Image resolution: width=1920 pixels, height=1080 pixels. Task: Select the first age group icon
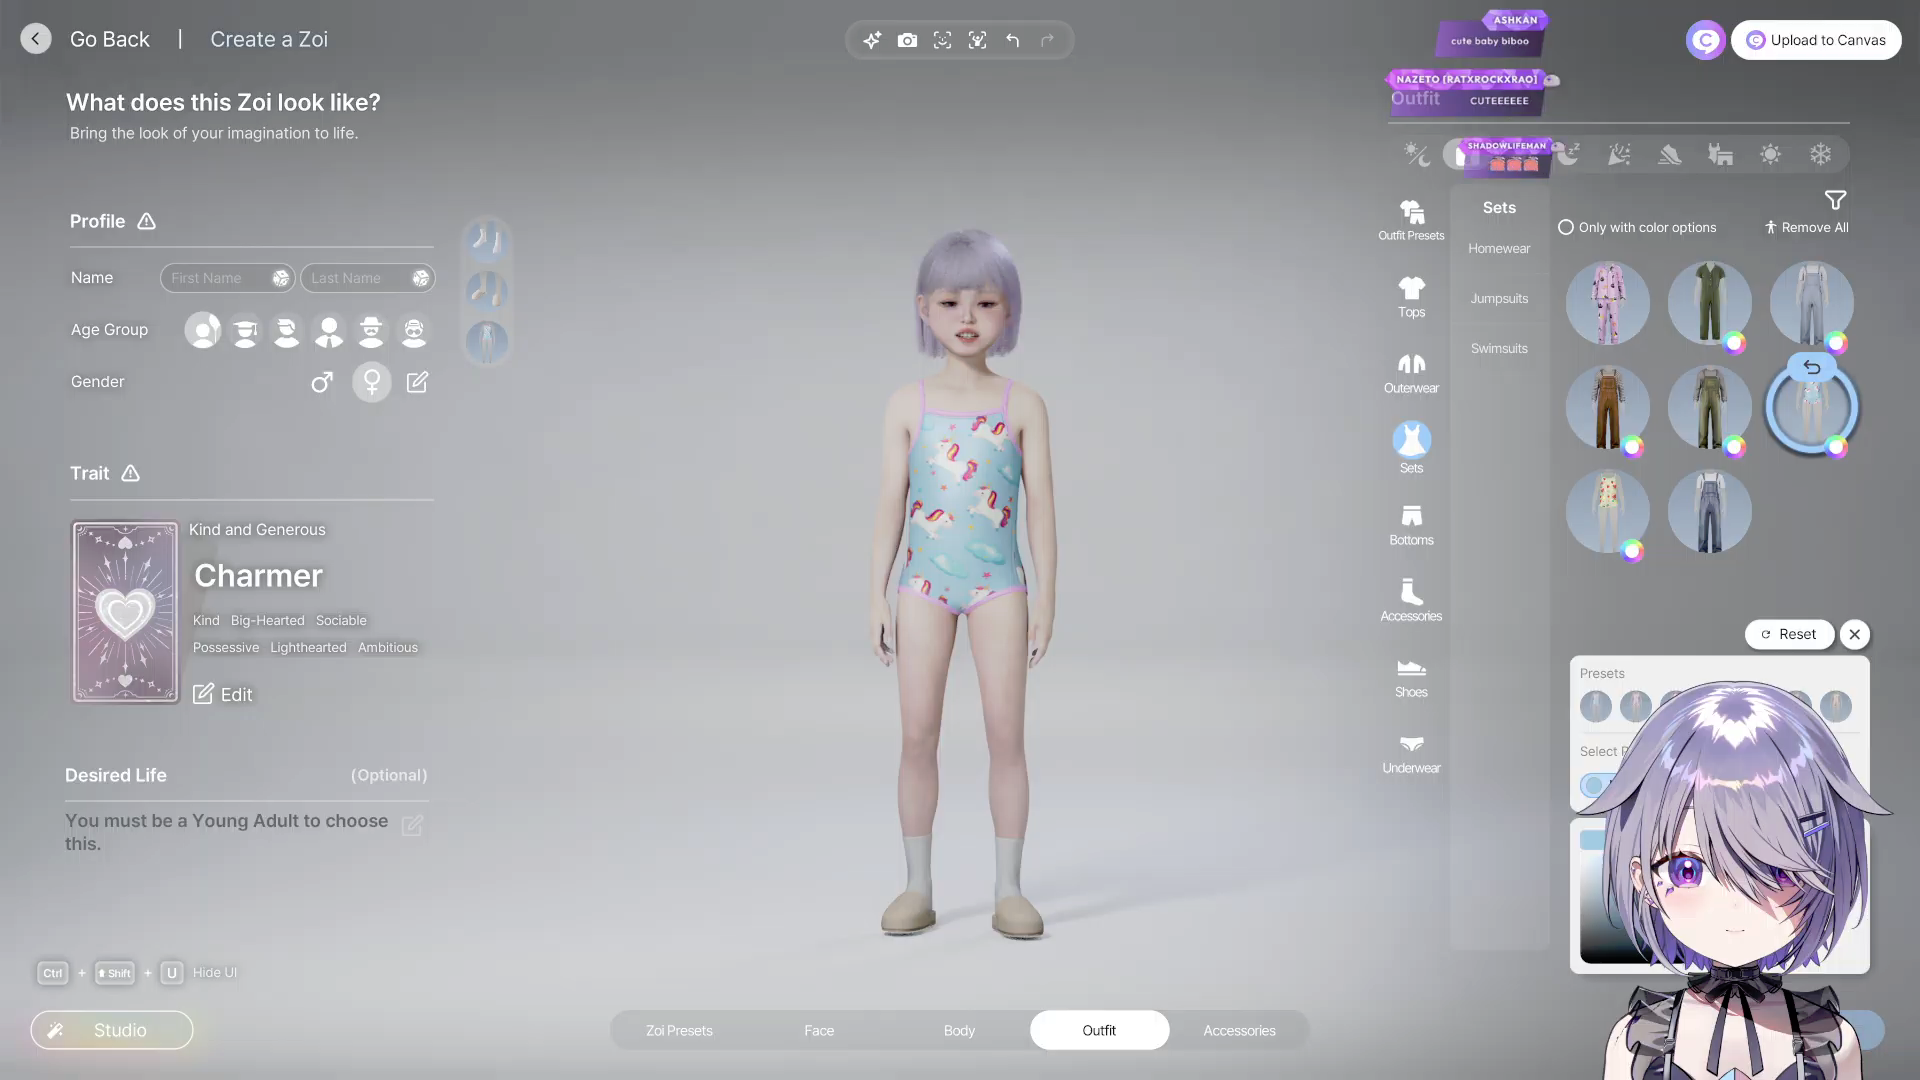pos(203,330)
